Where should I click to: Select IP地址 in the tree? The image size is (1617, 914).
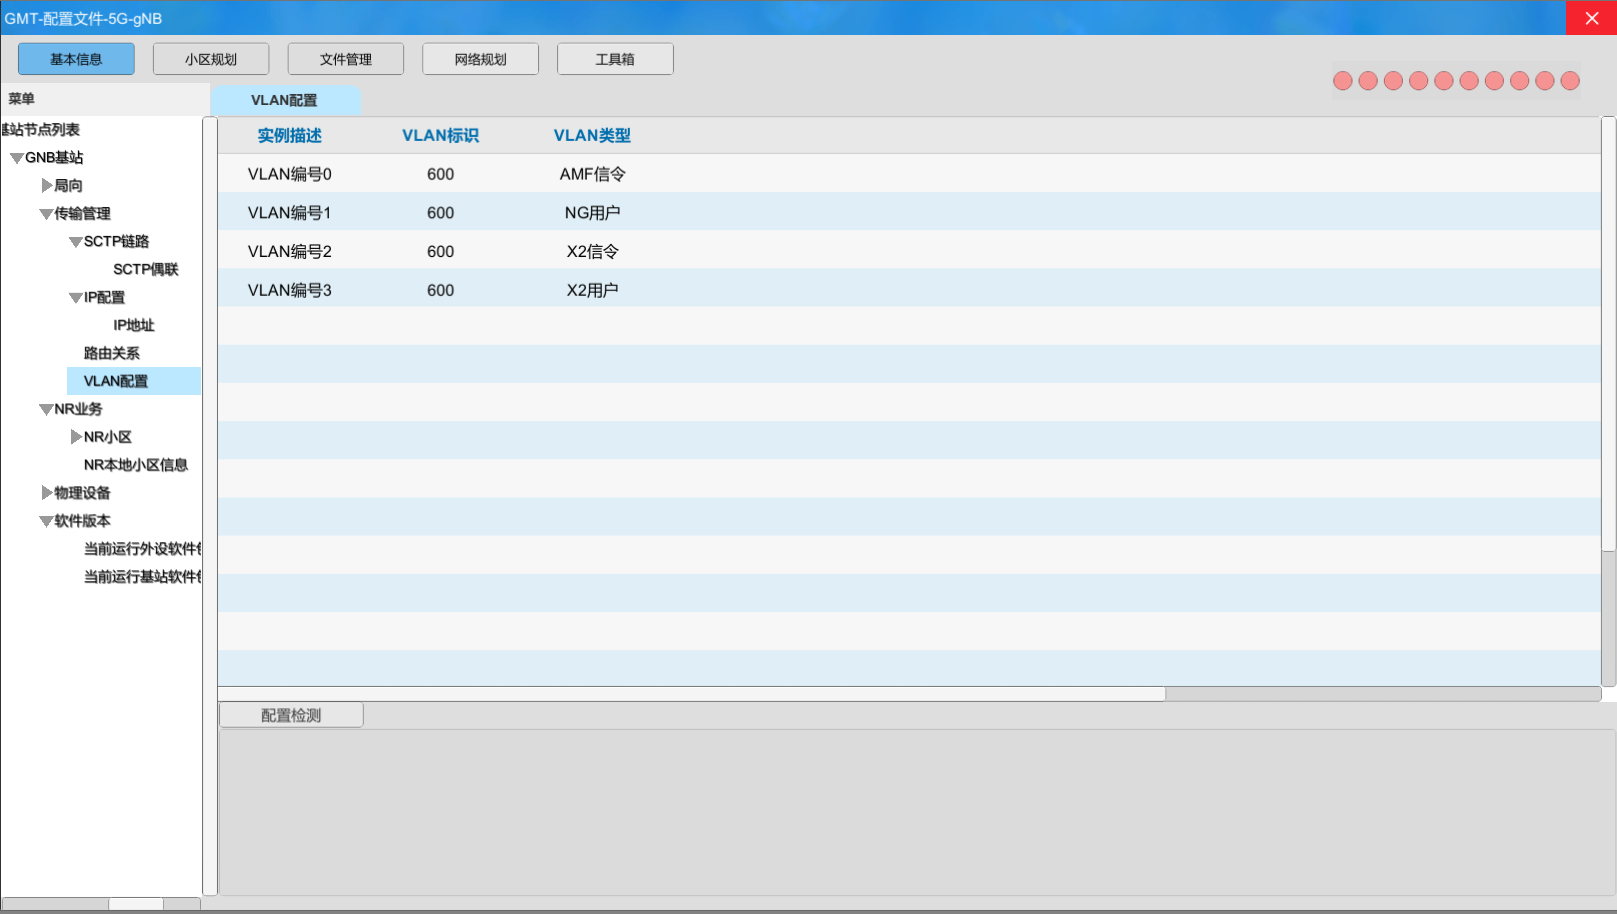(x=134, y=325)
